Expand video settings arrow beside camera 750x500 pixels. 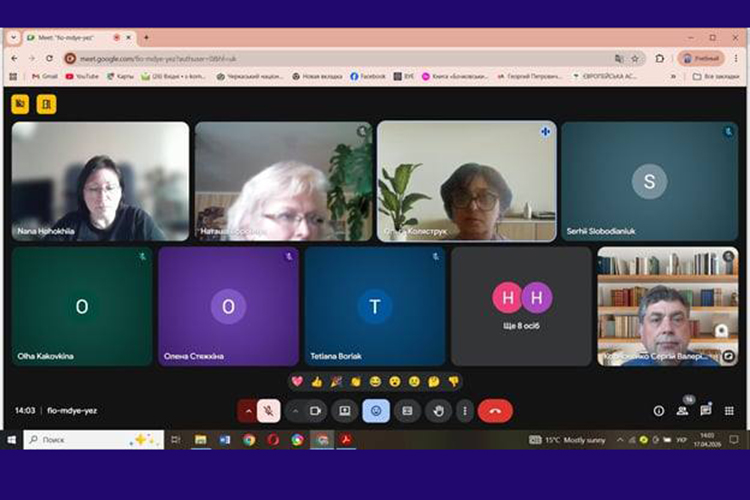click(x=294, y=410)
